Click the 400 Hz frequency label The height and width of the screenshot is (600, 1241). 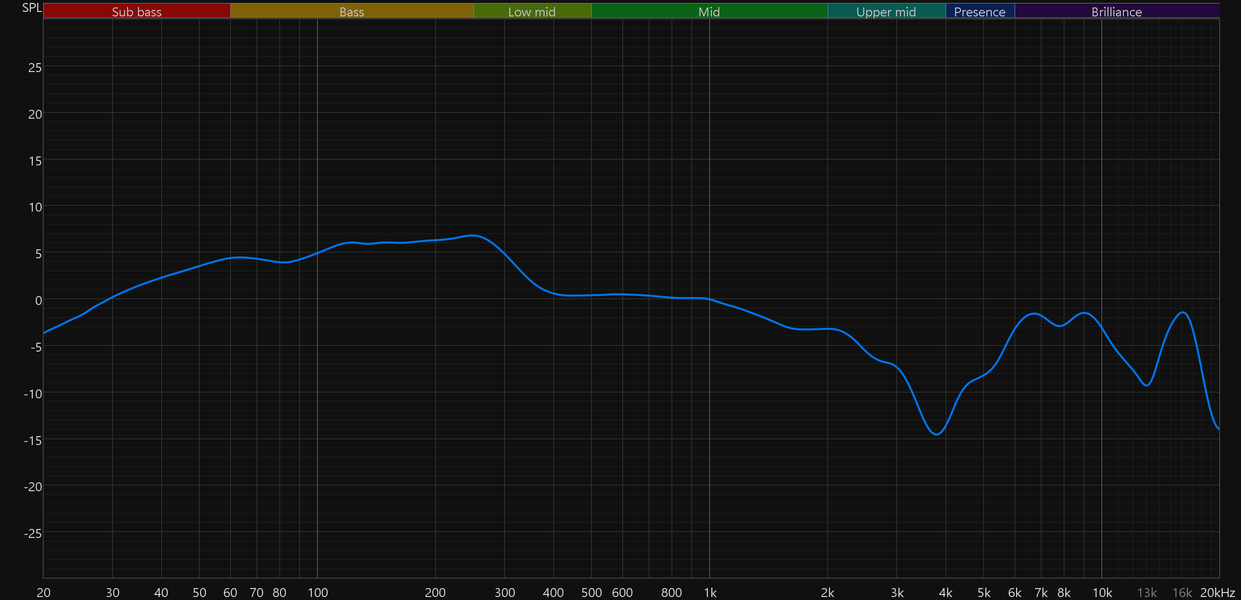pos(554,592)
